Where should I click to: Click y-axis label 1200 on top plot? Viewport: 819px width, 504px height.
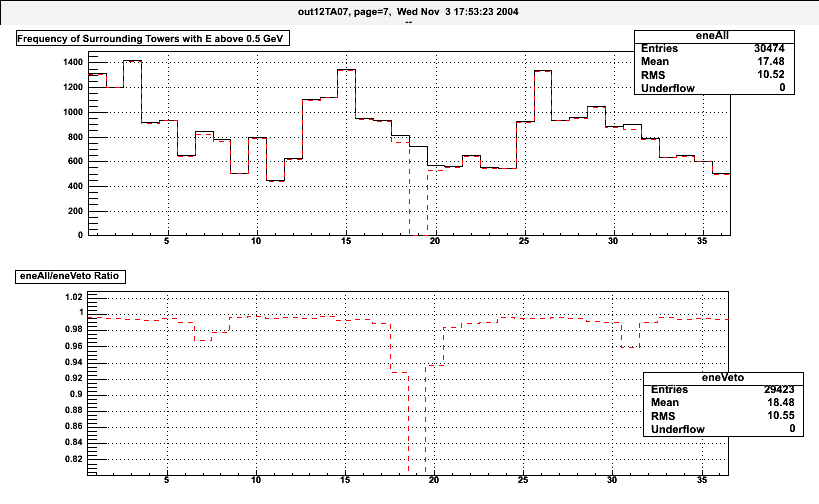[73, 87]
